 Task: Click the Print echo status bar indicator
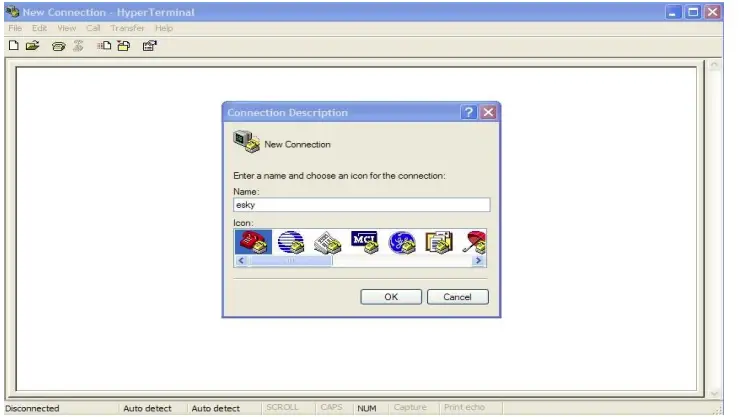(464, 408)
